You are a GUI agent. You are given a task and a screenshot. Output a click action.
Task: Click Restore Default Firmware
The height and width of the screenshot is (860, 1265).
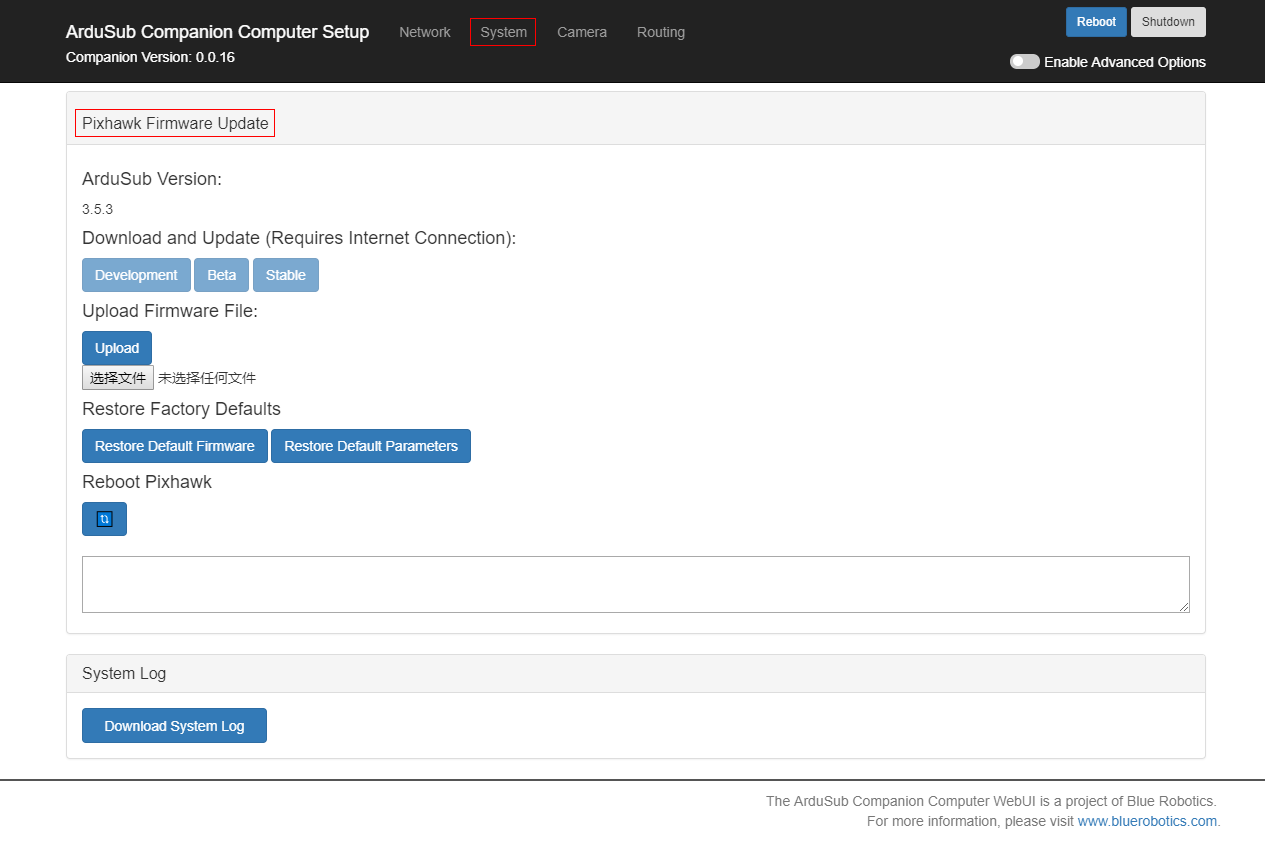click(x=174, y=445)
